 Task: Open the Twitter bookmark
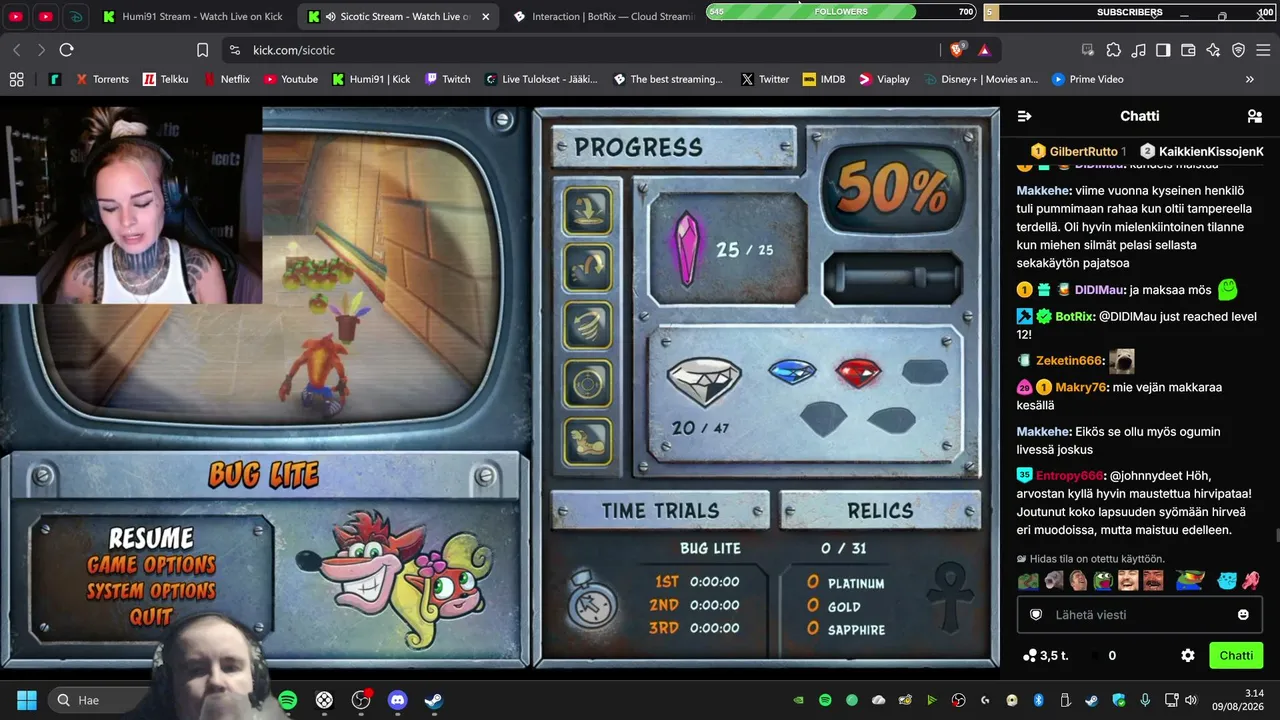(765, 79)
